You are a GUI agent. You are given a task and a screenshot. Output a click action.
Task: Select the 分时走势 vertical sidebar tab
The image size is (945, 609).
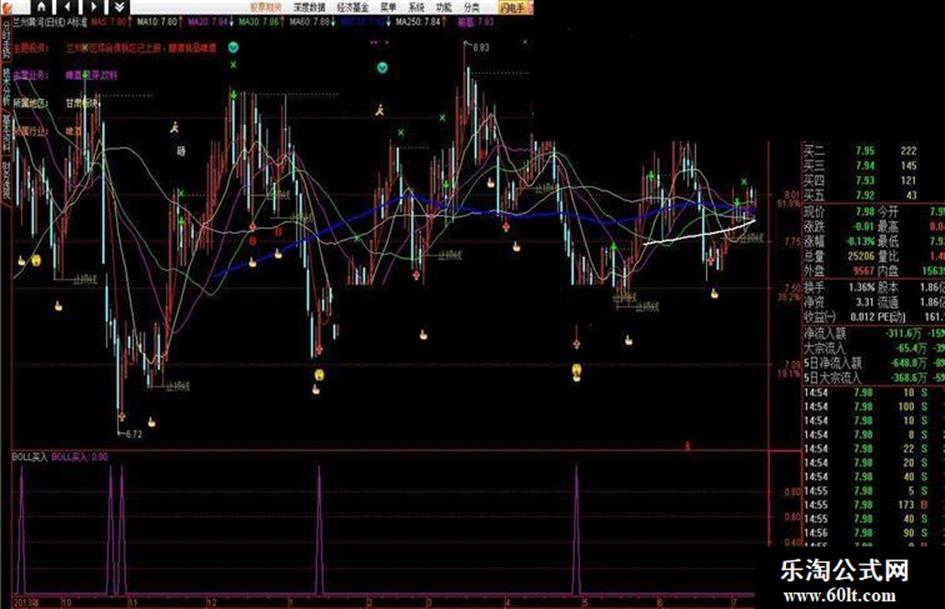click(x=6, y=40)
